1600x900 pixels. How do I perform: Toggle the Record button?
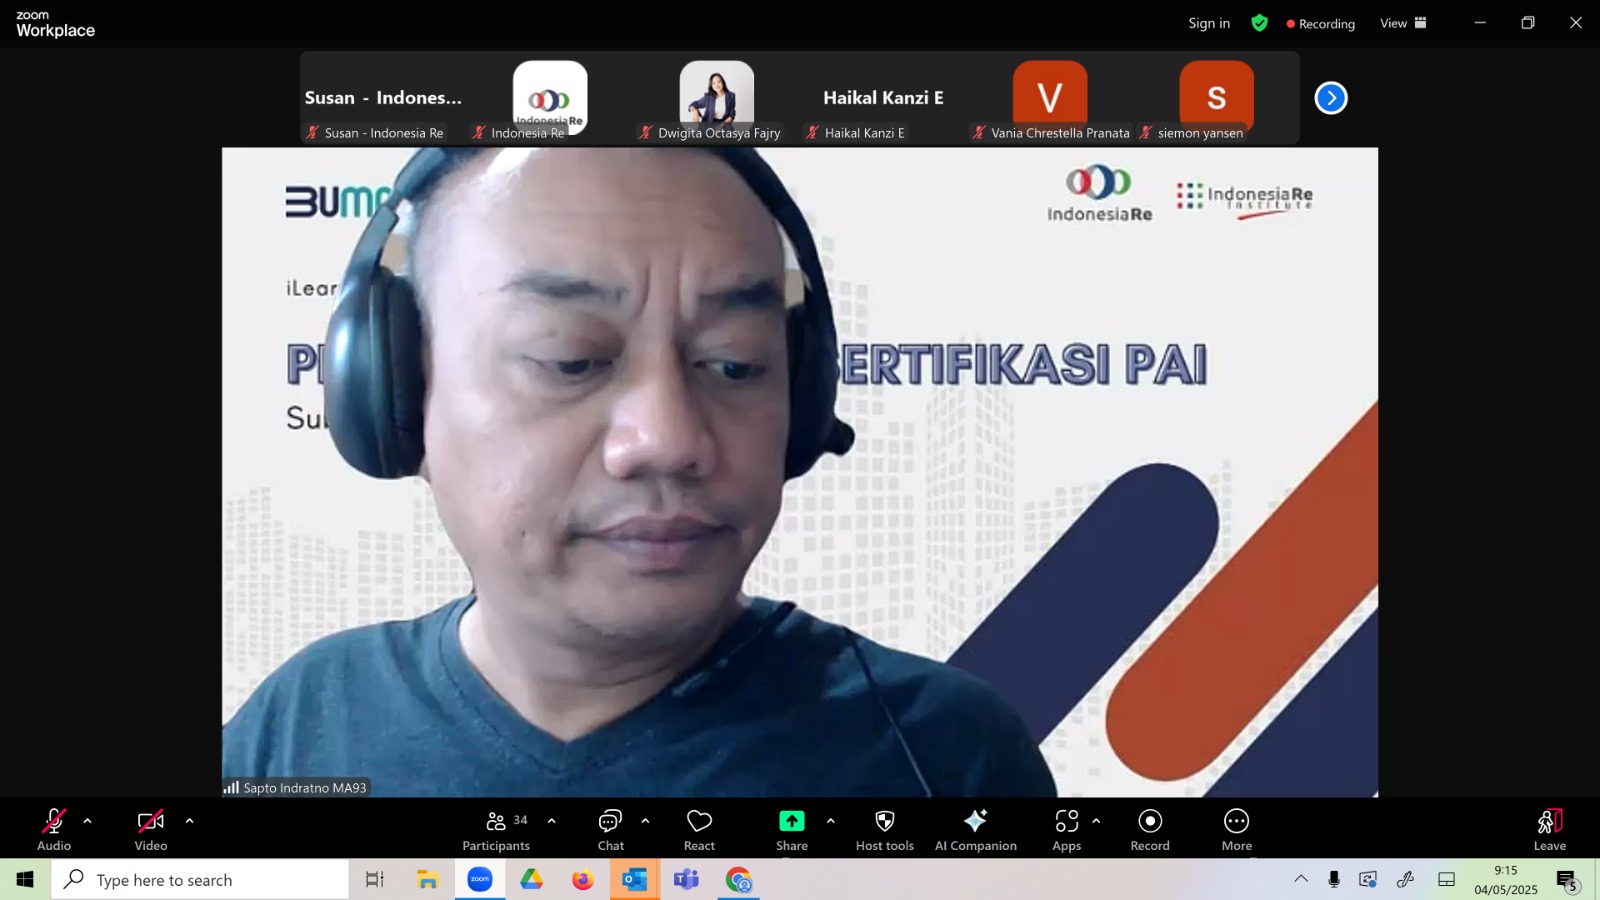pyautogui.click(x=1150, y=829)
